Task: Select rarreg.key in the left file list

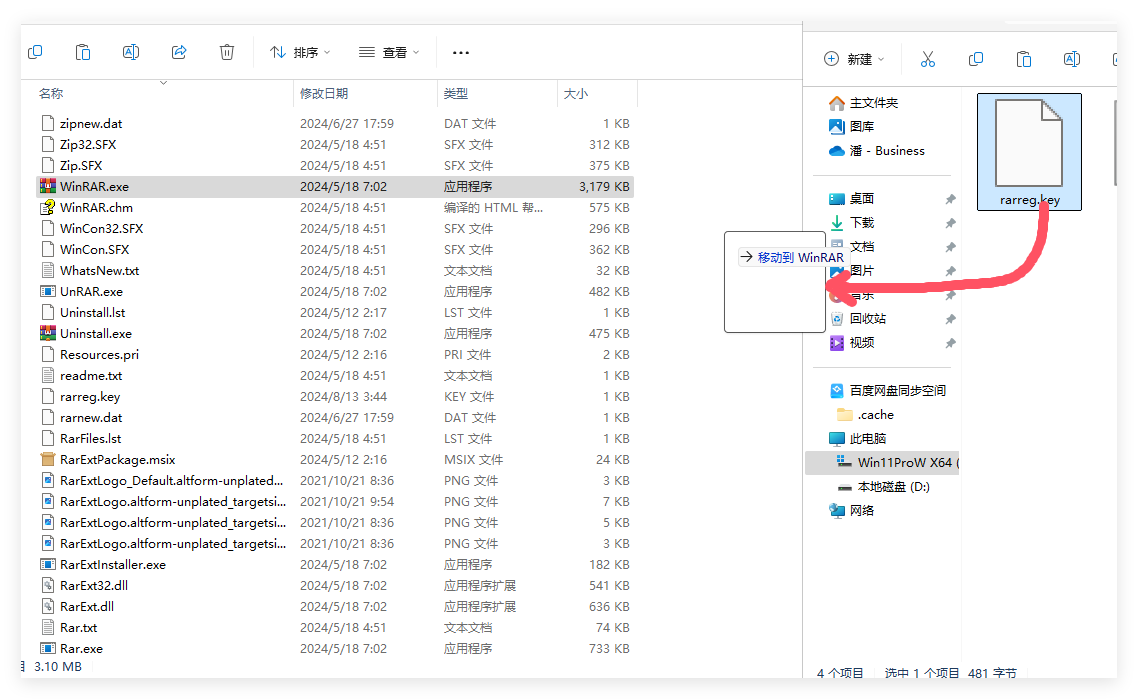Action: [90, 397]
